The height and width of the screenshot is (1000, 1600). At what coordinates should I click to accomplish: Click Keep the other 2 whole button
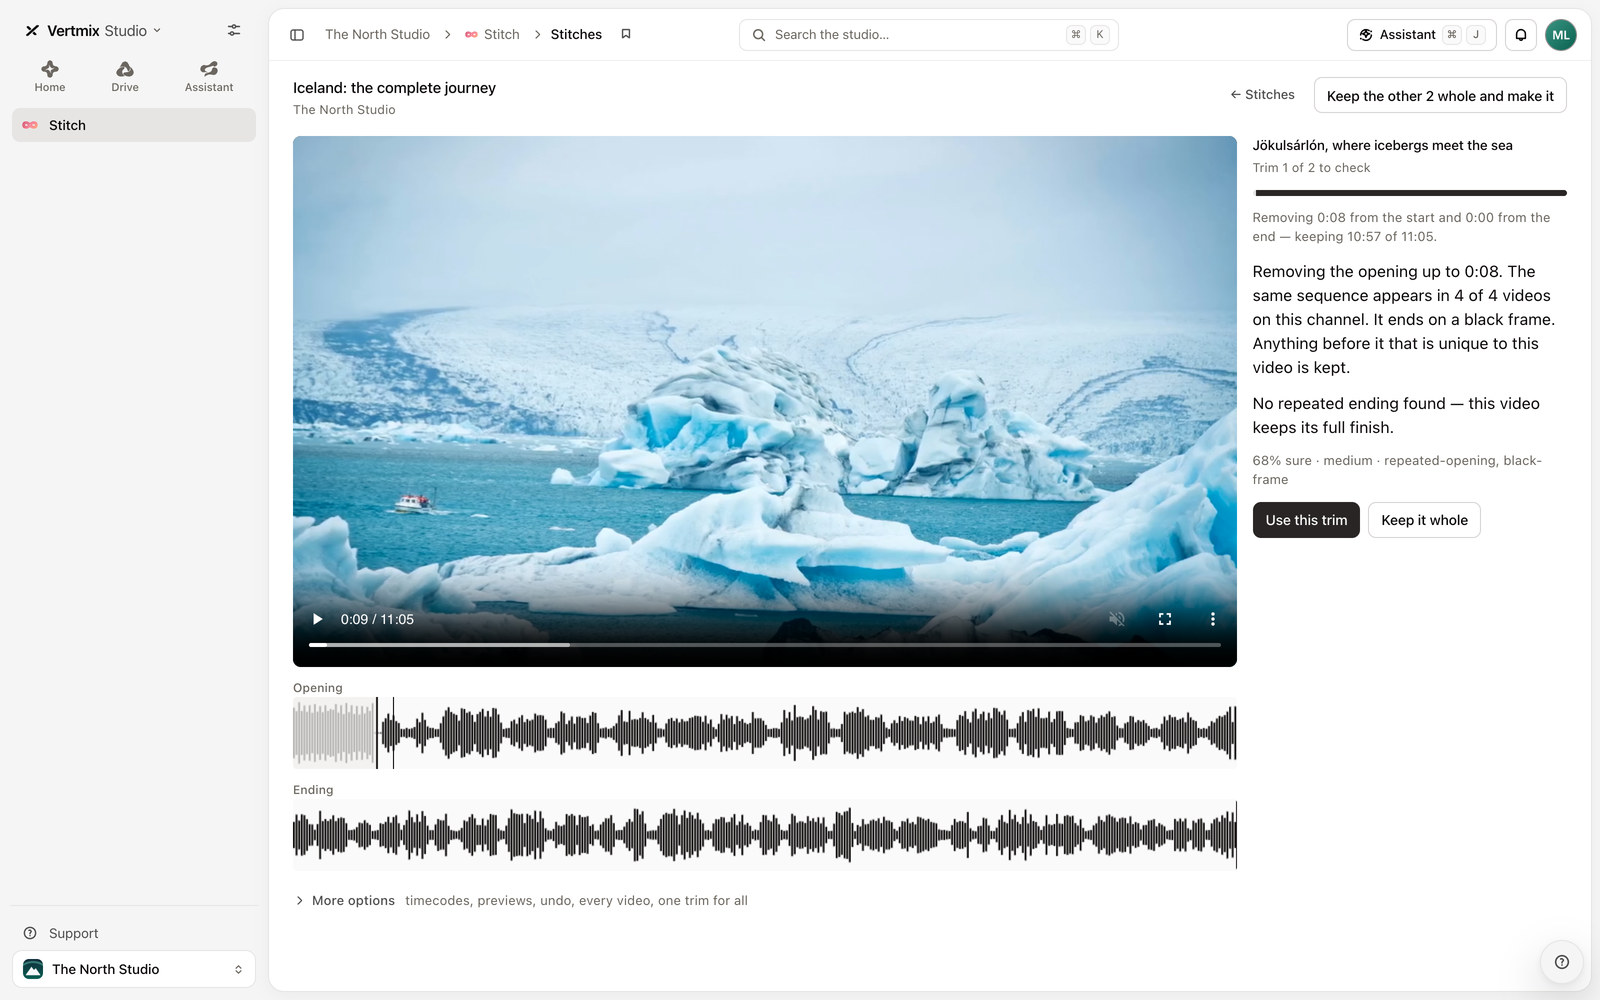(1440, 96)
